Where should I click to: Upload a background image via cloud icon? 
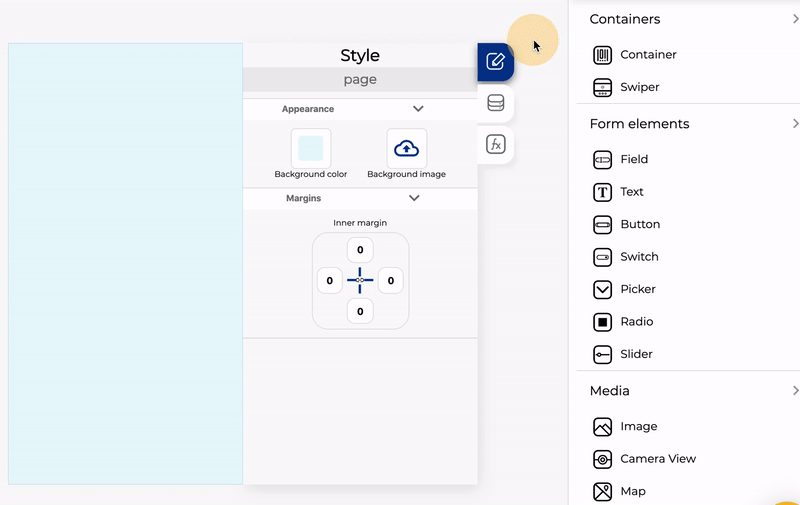click(x=407, y=148)
